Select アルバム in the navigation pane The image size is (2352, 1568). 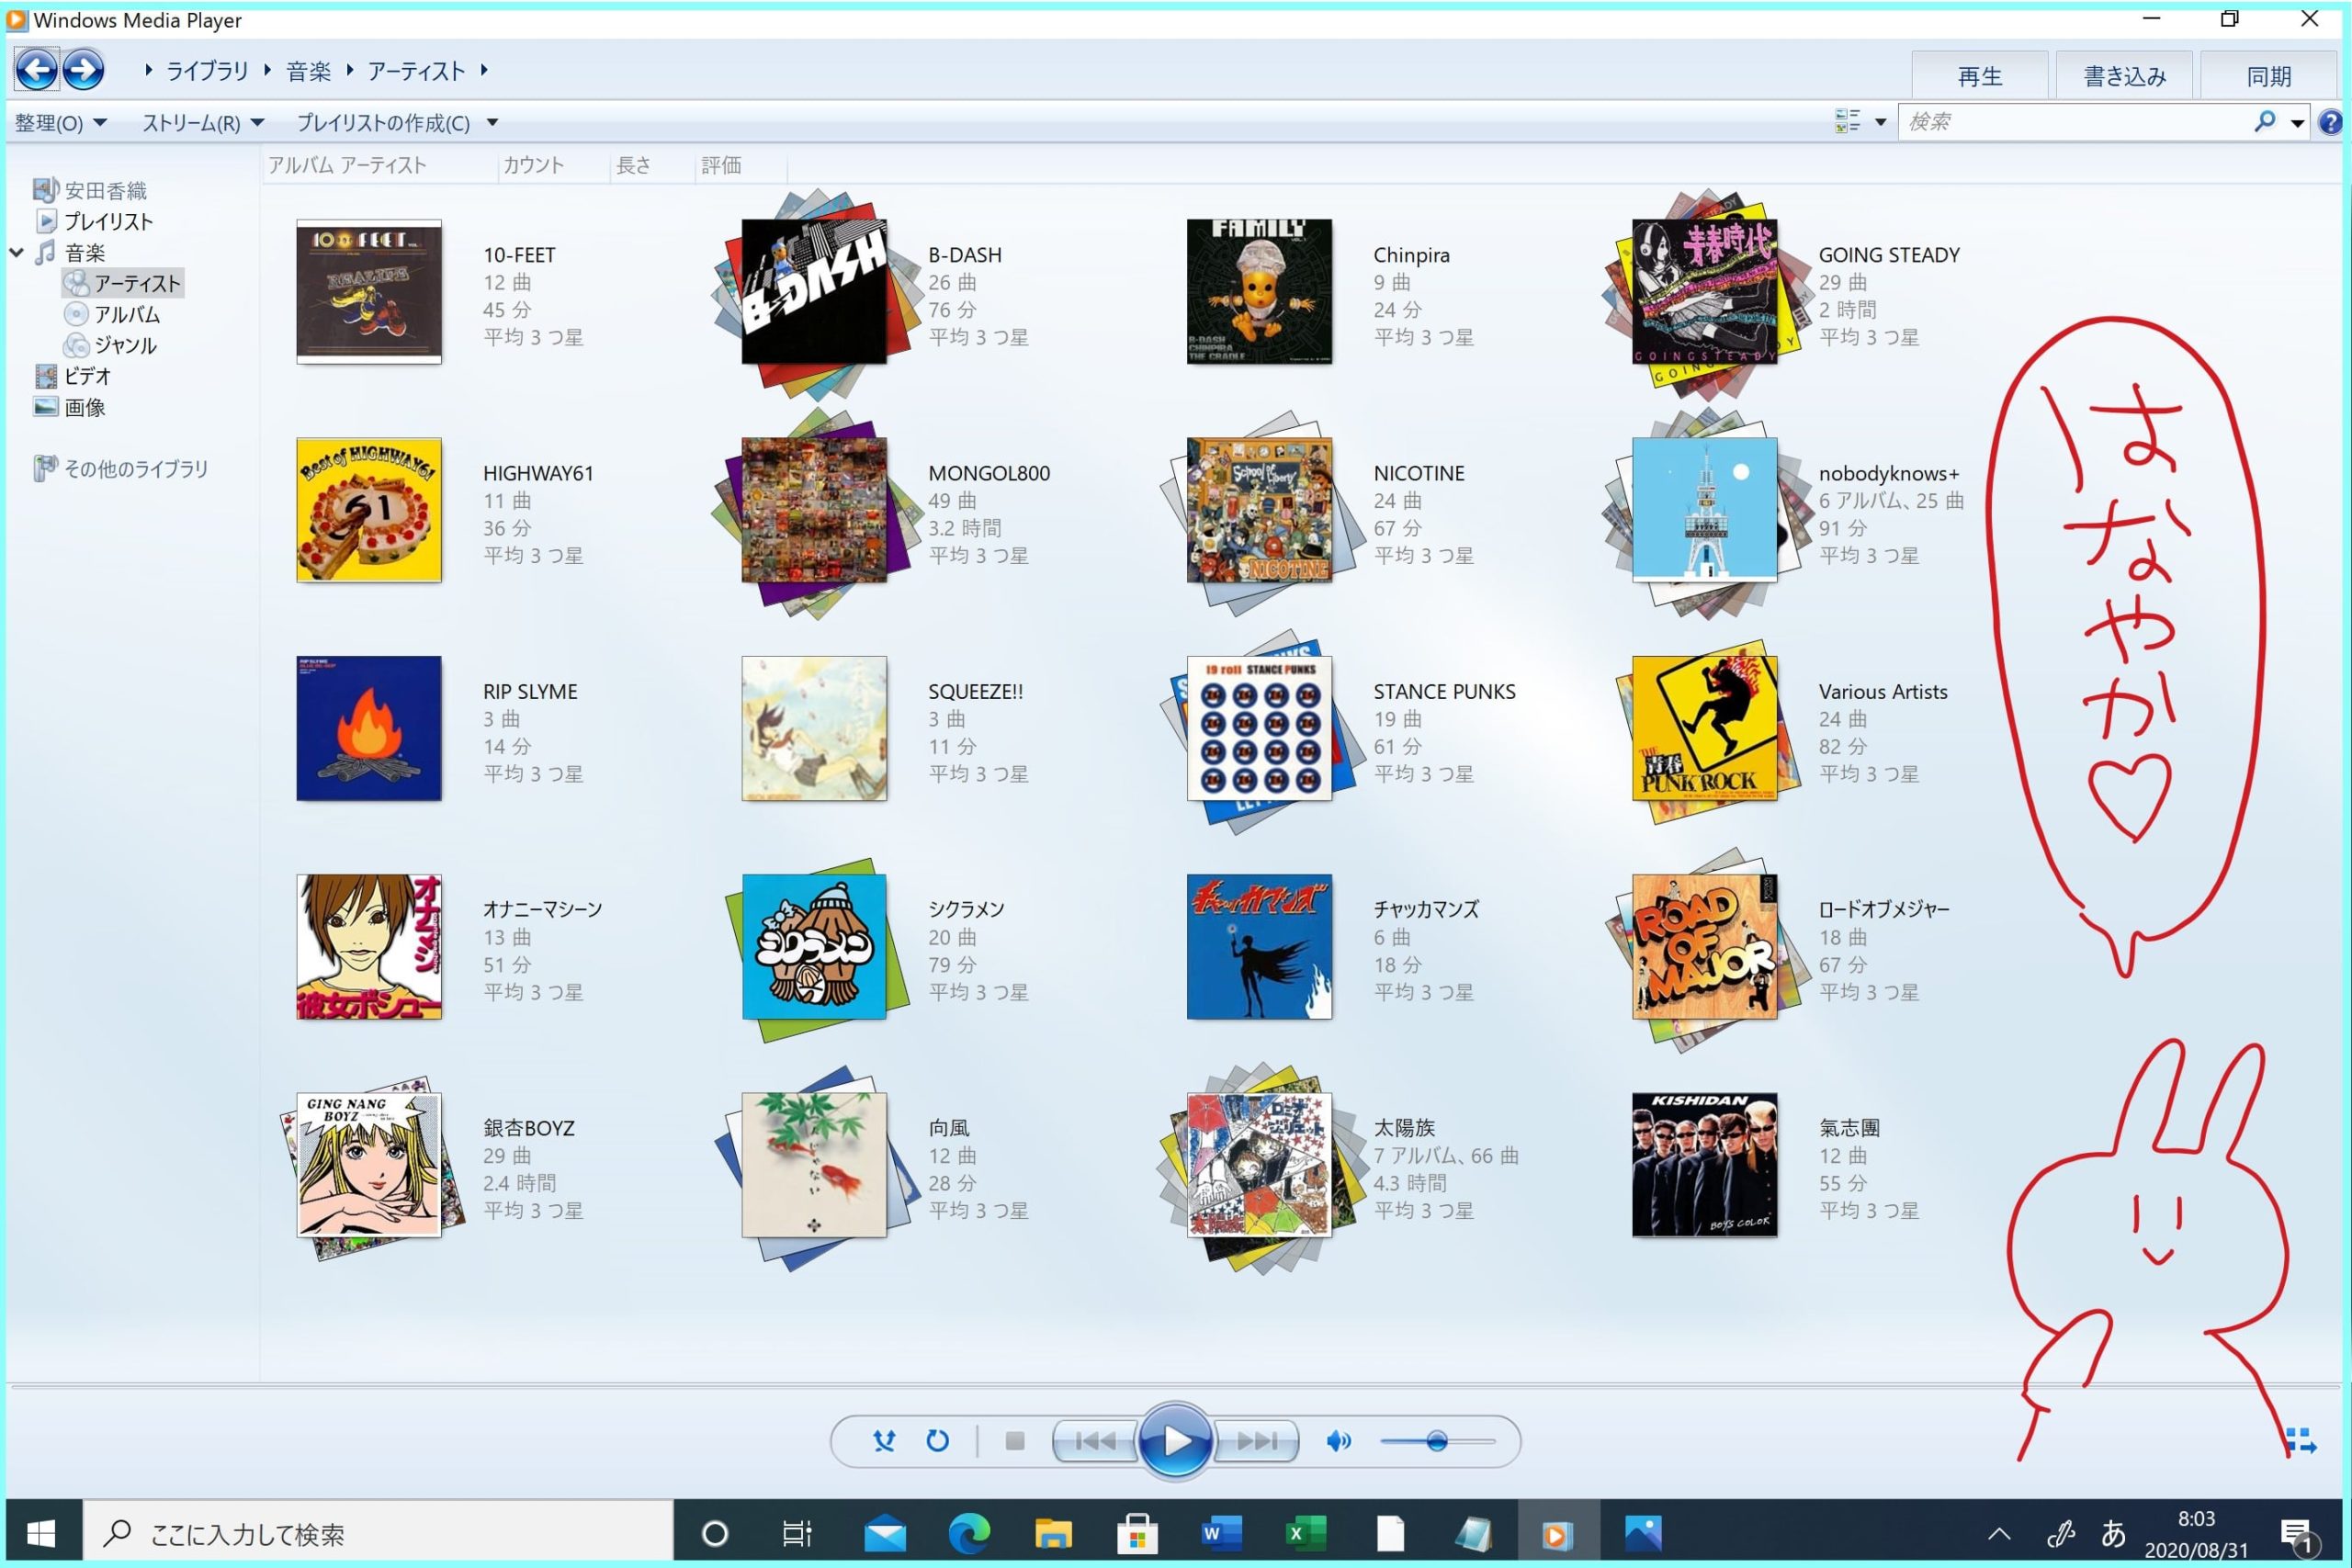(x=127, y=314)
